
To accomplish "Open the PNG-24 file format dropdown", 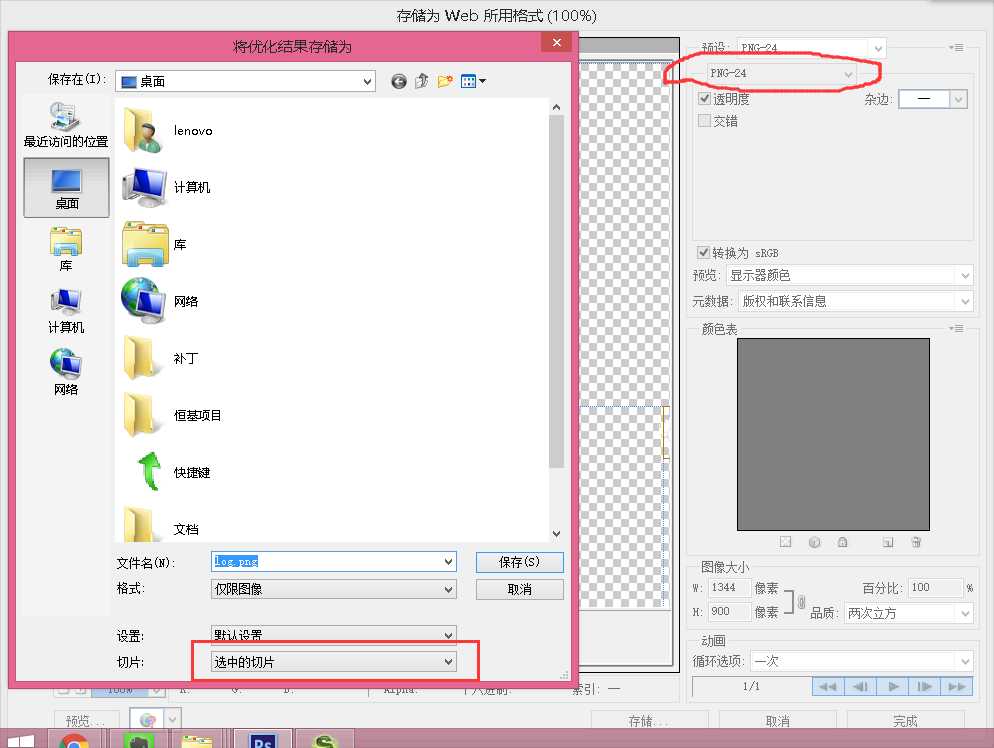I will coord(782,74).
